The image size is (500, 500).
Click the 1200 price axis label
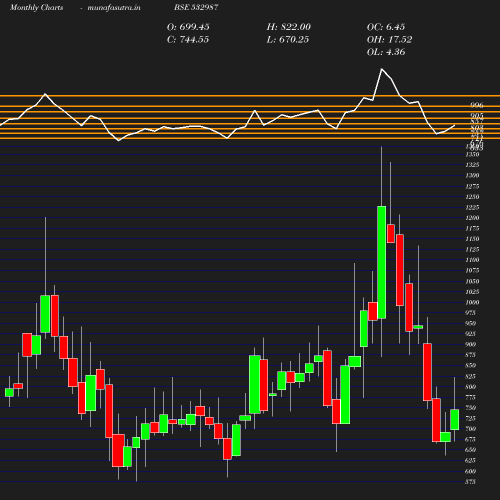point(472,218)
